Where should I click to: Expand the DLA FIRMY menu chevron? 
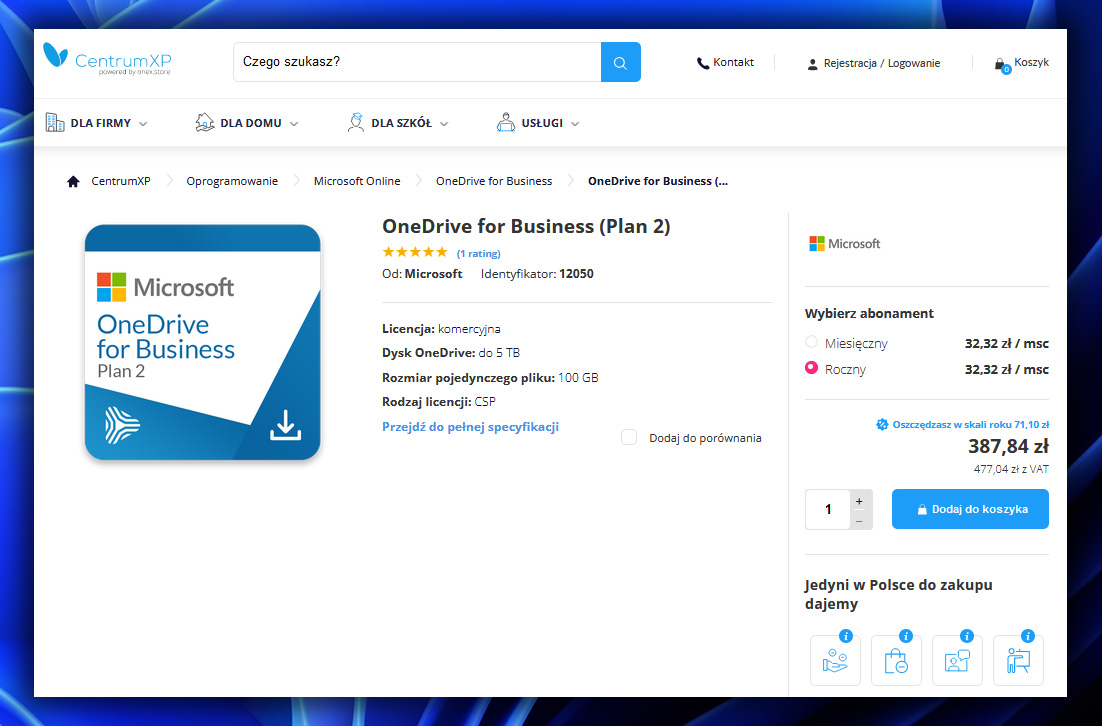click(x=143, y=124)
